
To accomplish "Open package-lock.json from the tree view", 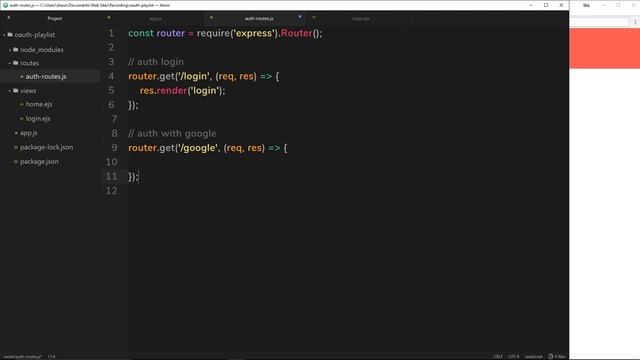I will pos(47,147).
